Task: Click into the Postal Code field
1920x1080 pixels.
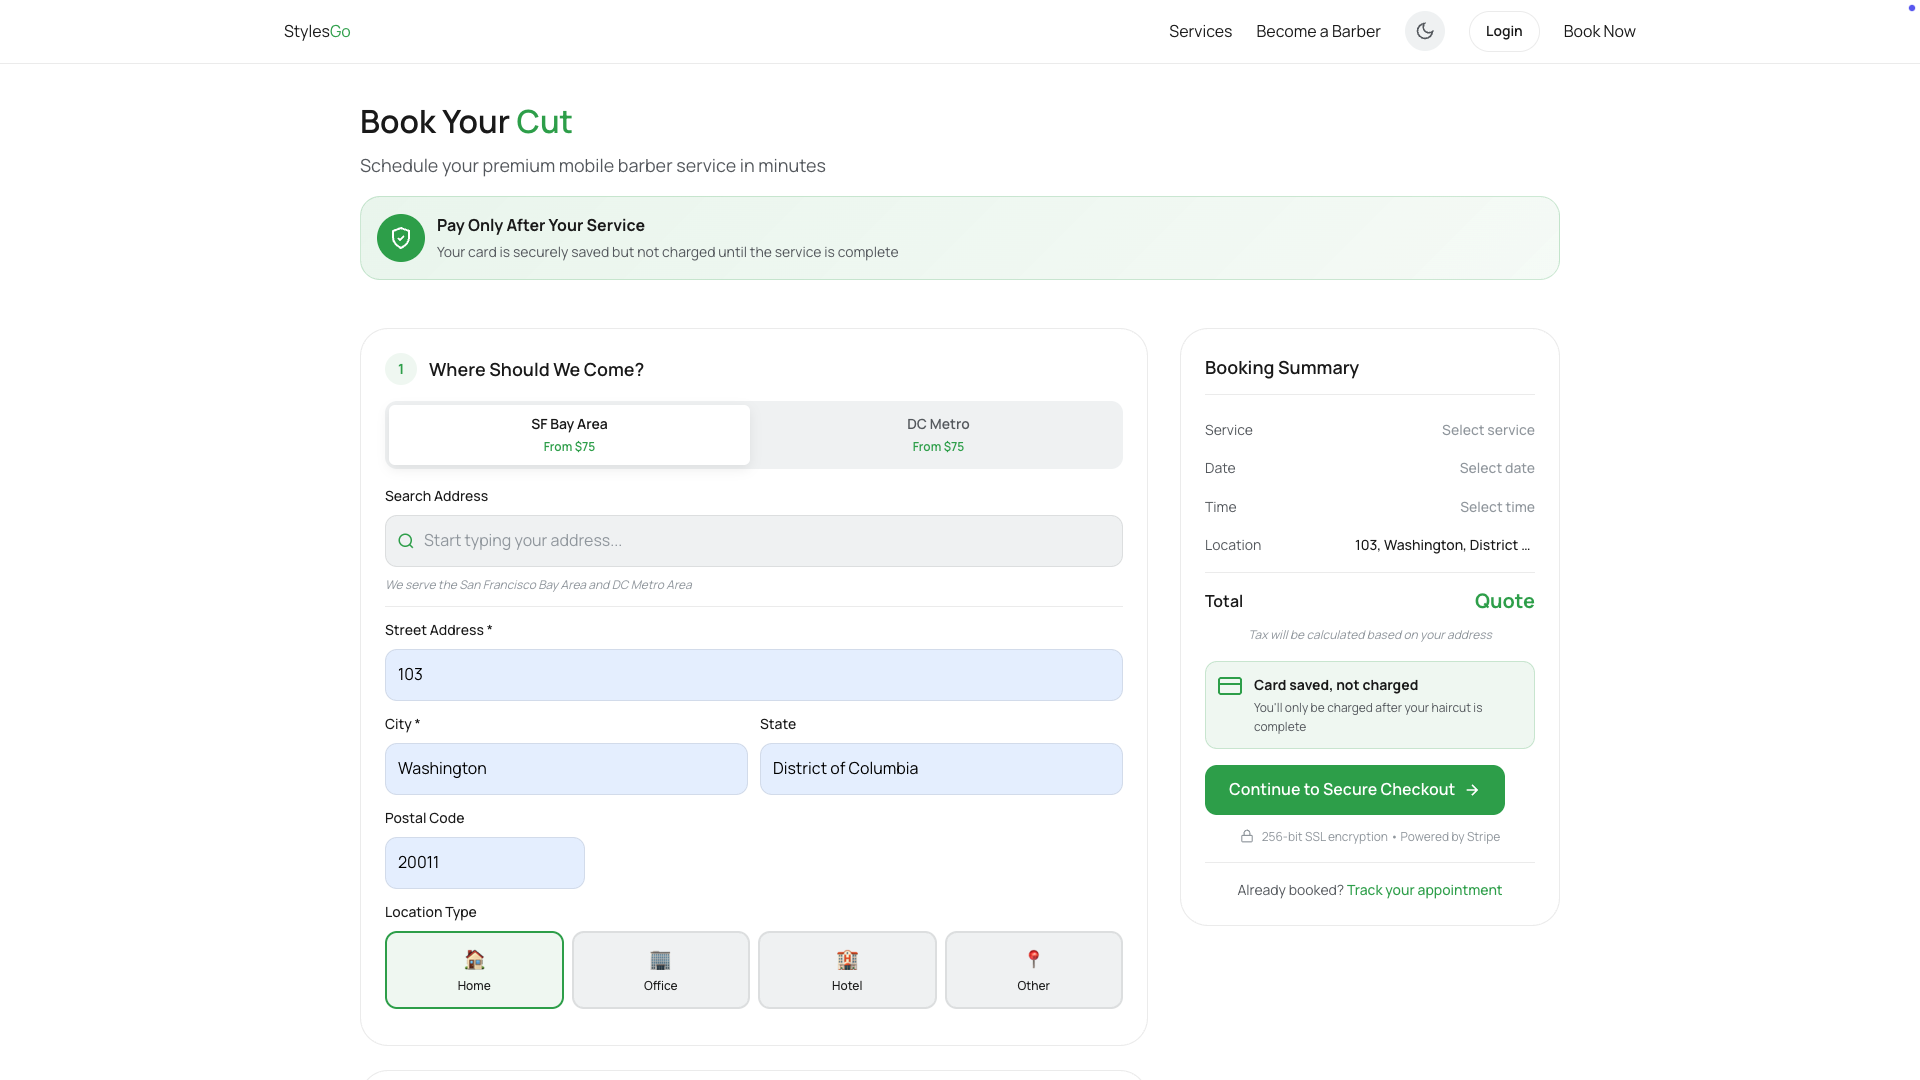Action: click(485, 863)
